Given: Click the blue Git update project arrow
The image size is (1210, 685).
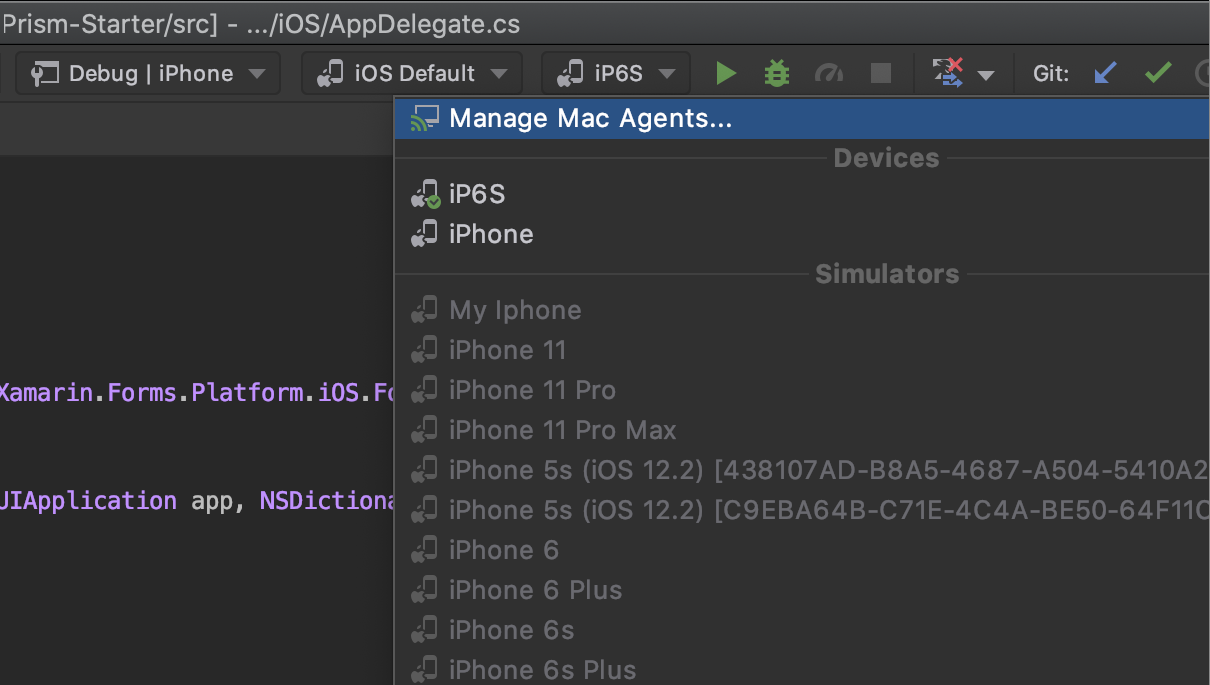Looking at the screenshot, I should tap(1105, 73).
